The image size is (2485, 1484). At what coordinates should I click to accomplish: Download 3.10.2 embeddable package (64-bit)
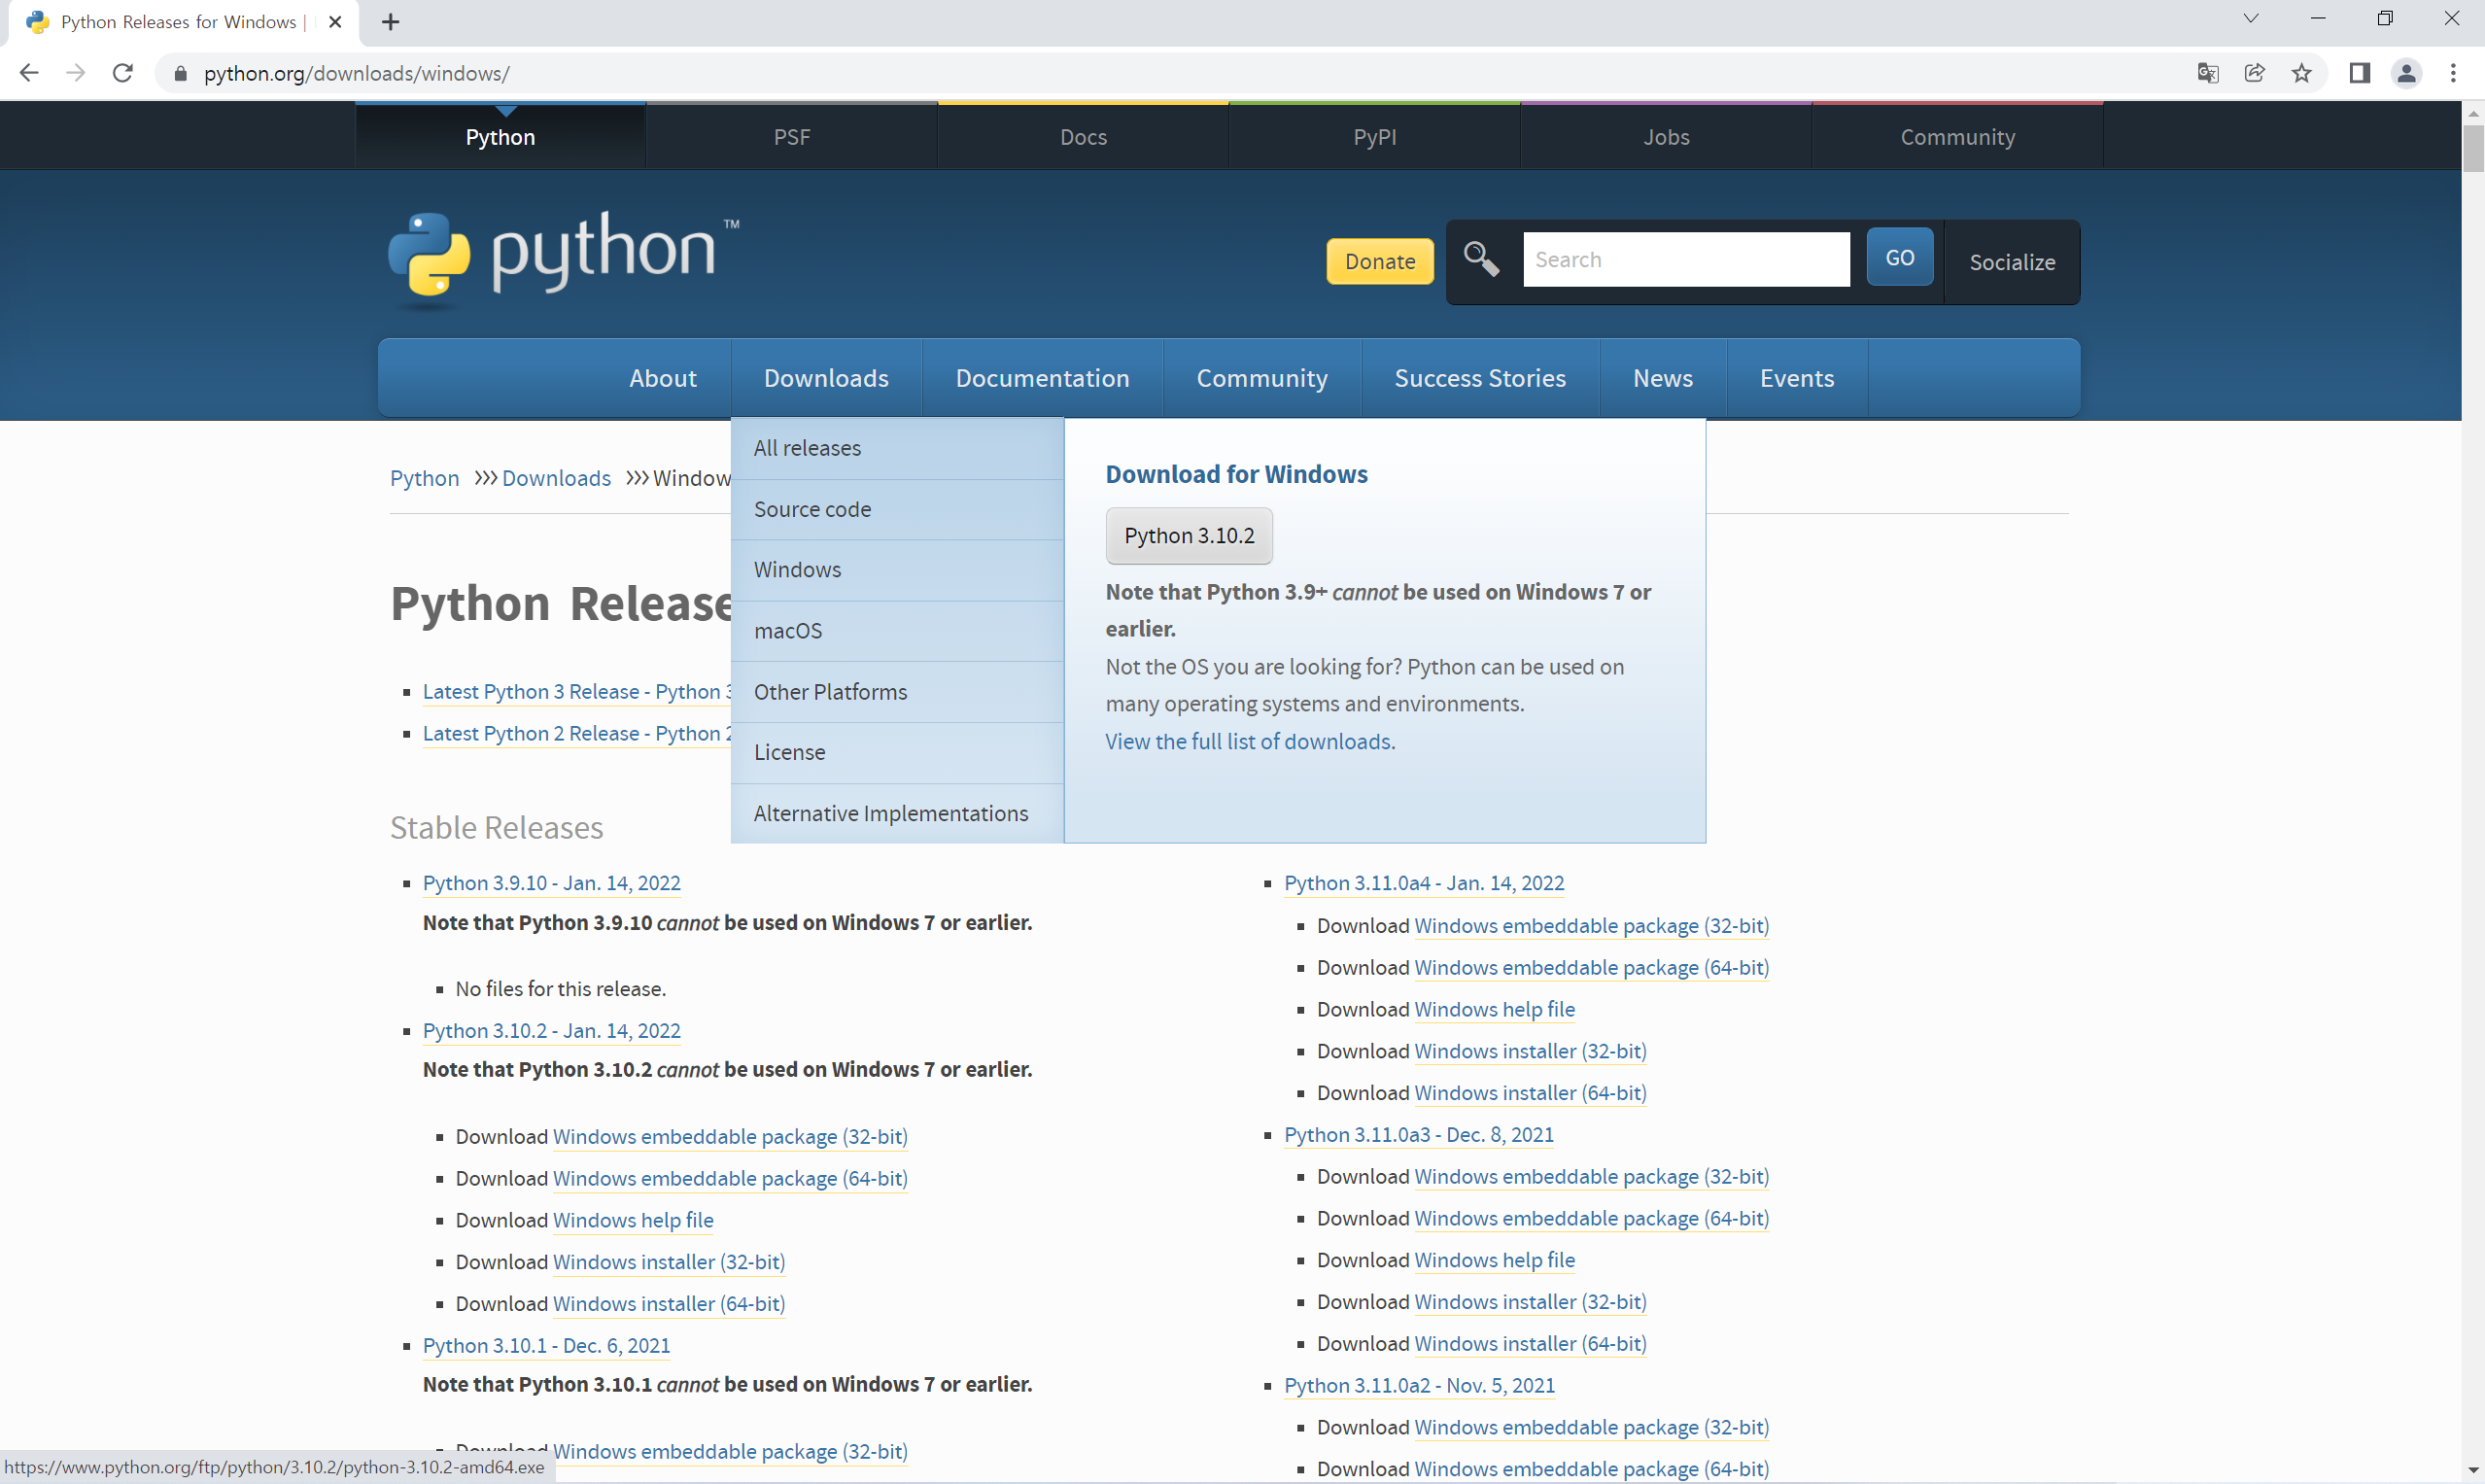pyautogui.click(x=730, y=1179)
